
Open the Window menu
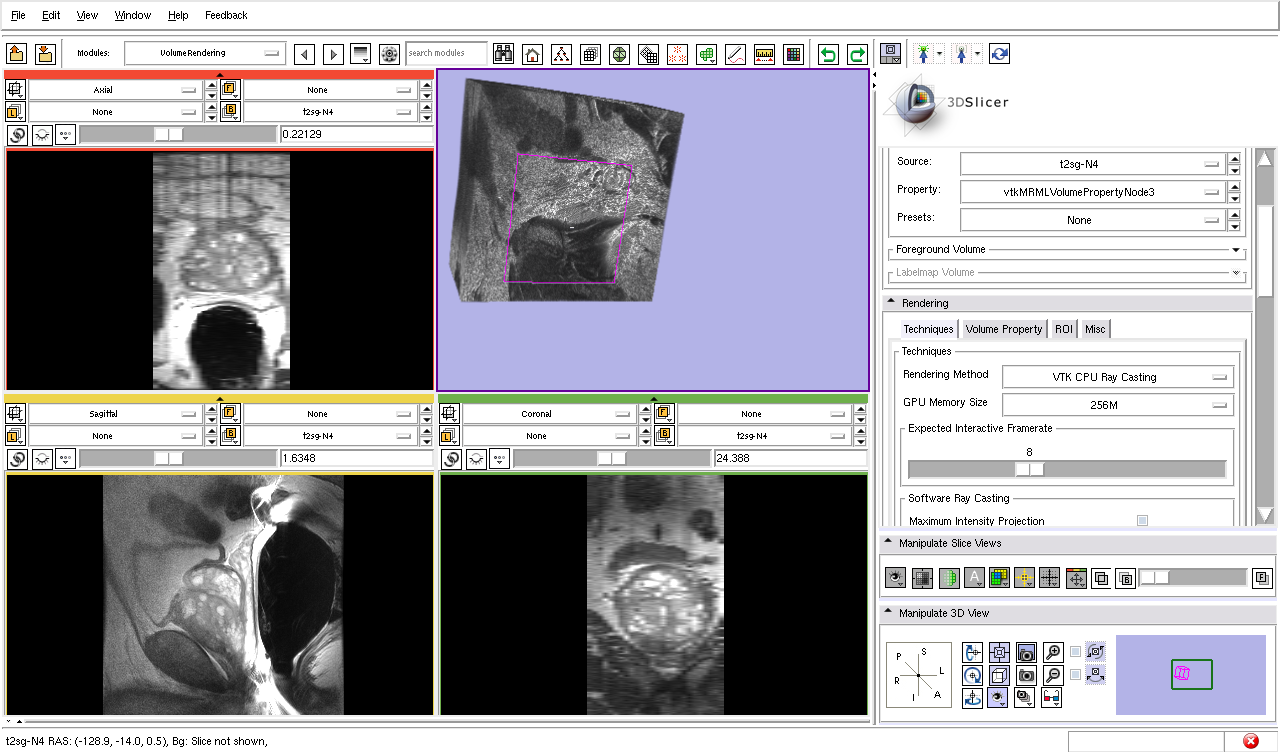coord(132,15)
